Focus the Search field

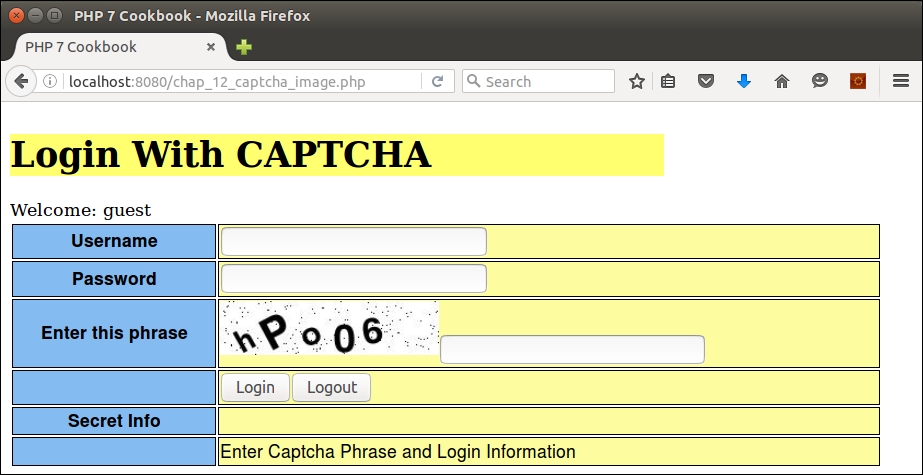point(538,81)
